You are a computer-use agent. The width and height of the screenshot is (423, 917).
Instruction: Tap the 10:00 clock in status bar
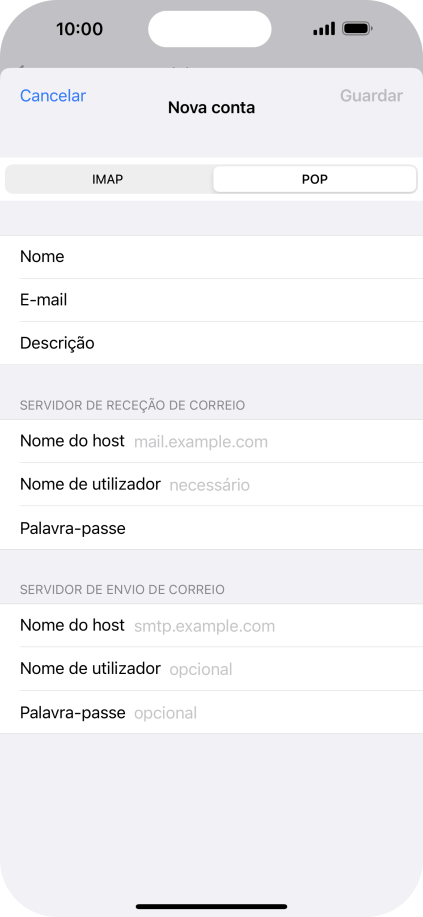coord(80,29)
